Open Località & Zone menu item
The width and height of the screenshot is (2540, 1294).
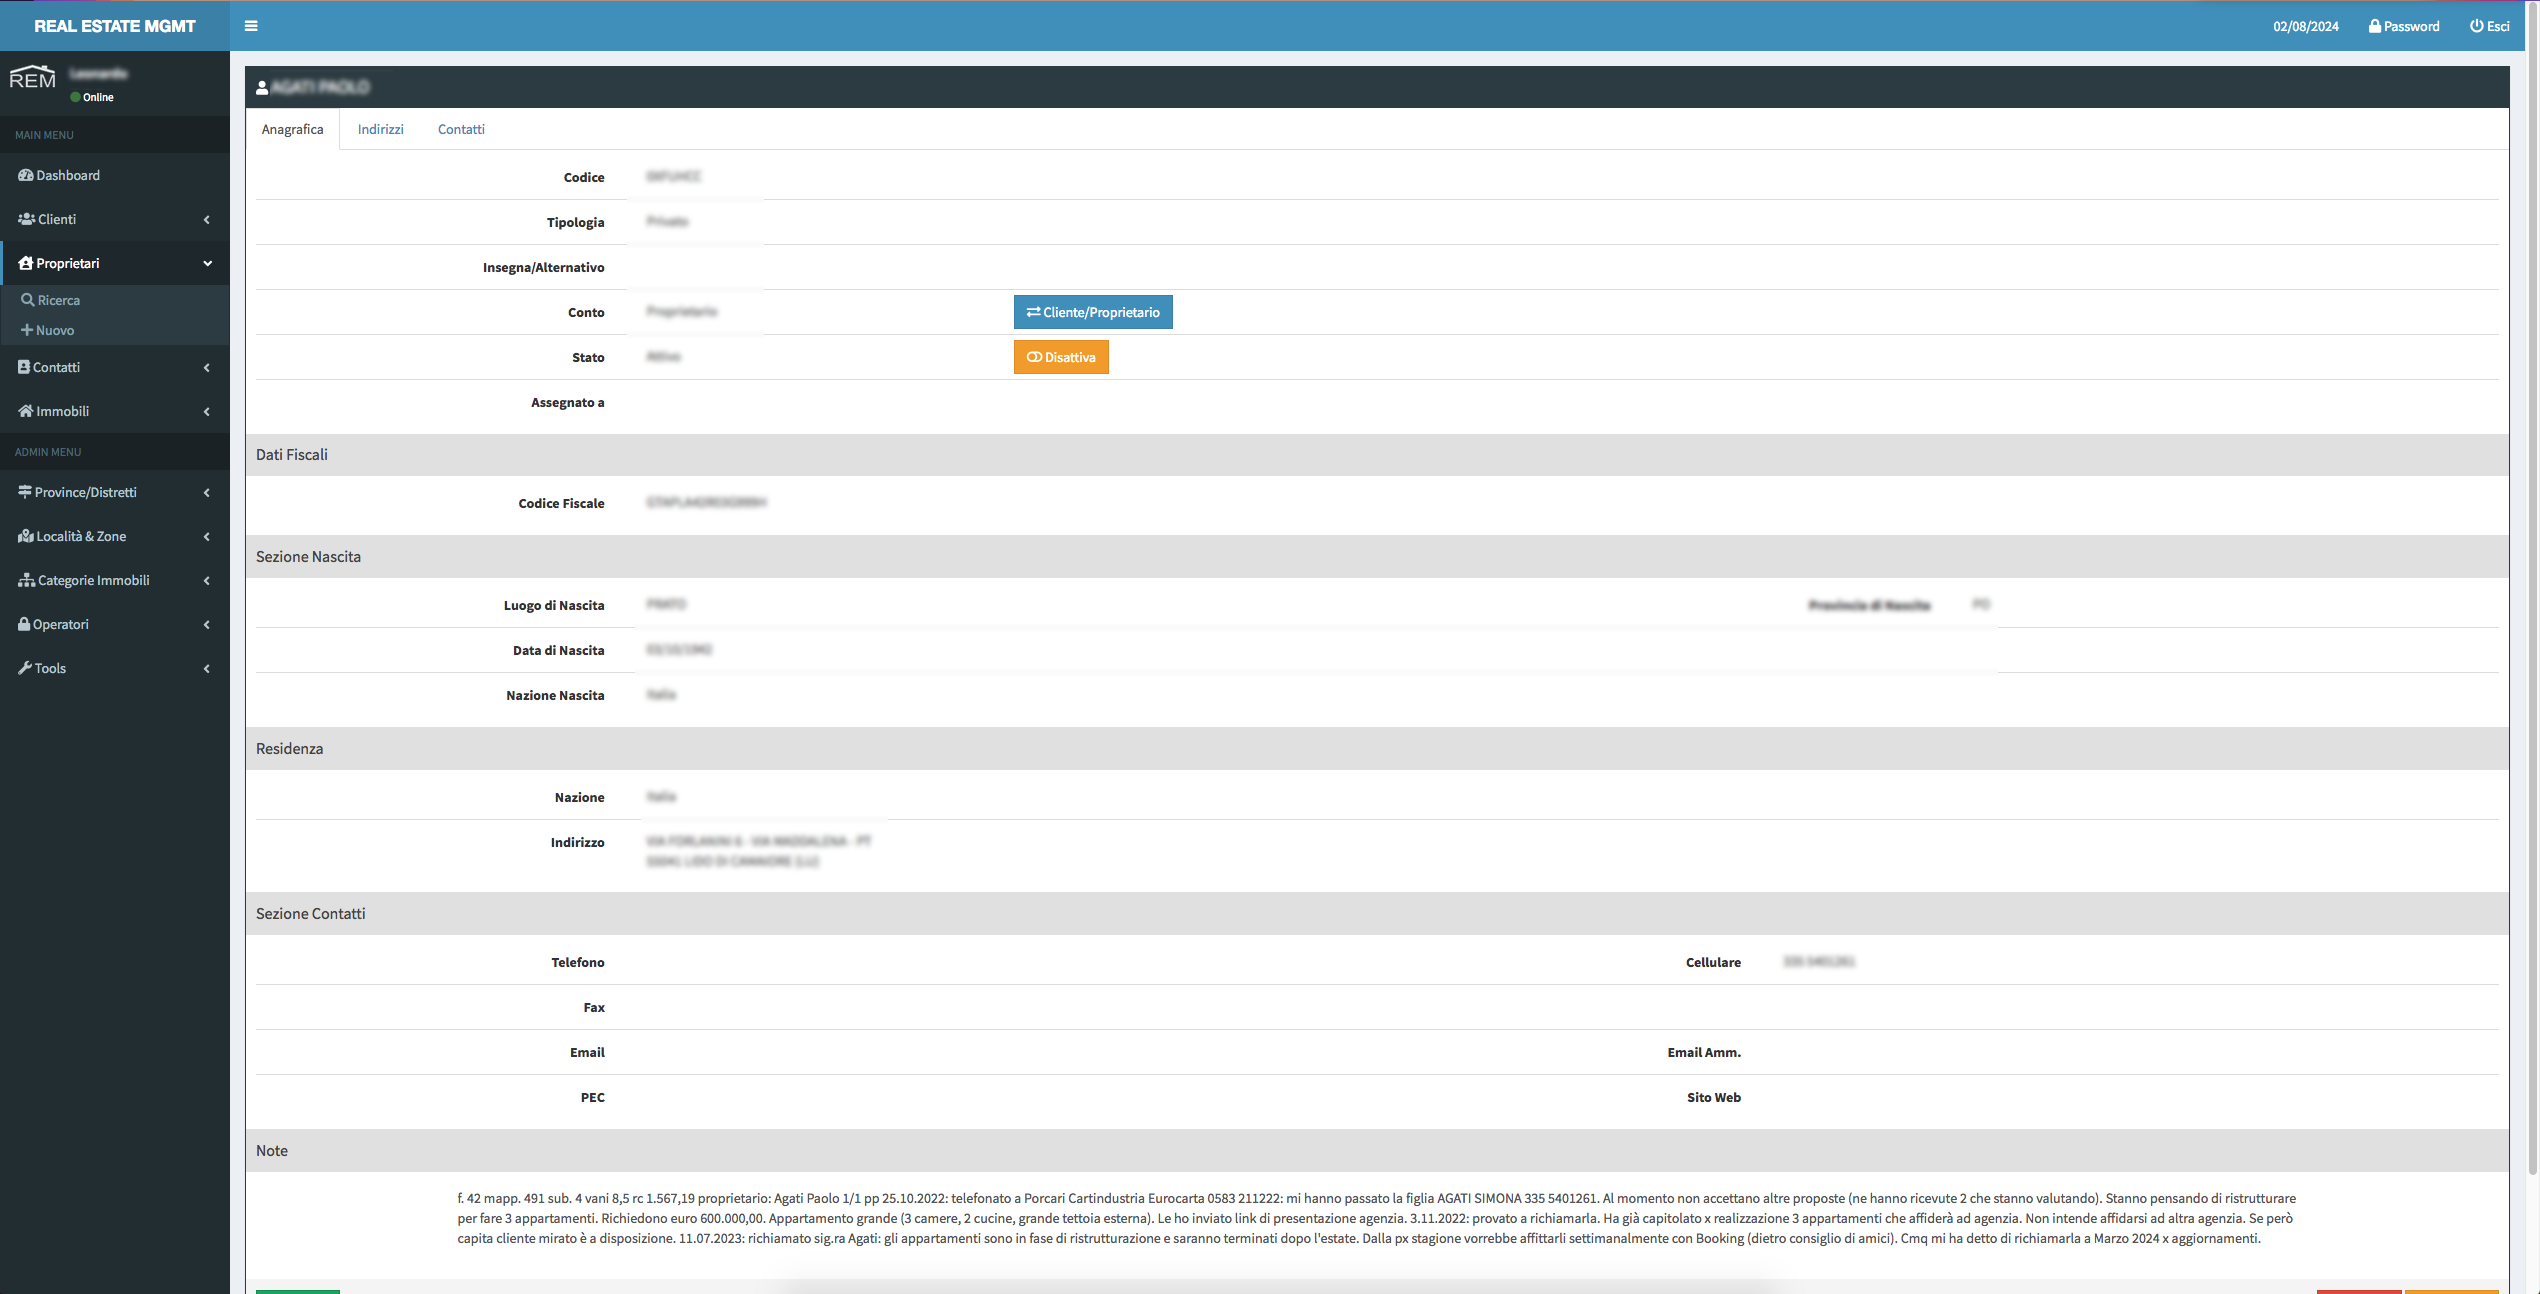tap(80, 536)
